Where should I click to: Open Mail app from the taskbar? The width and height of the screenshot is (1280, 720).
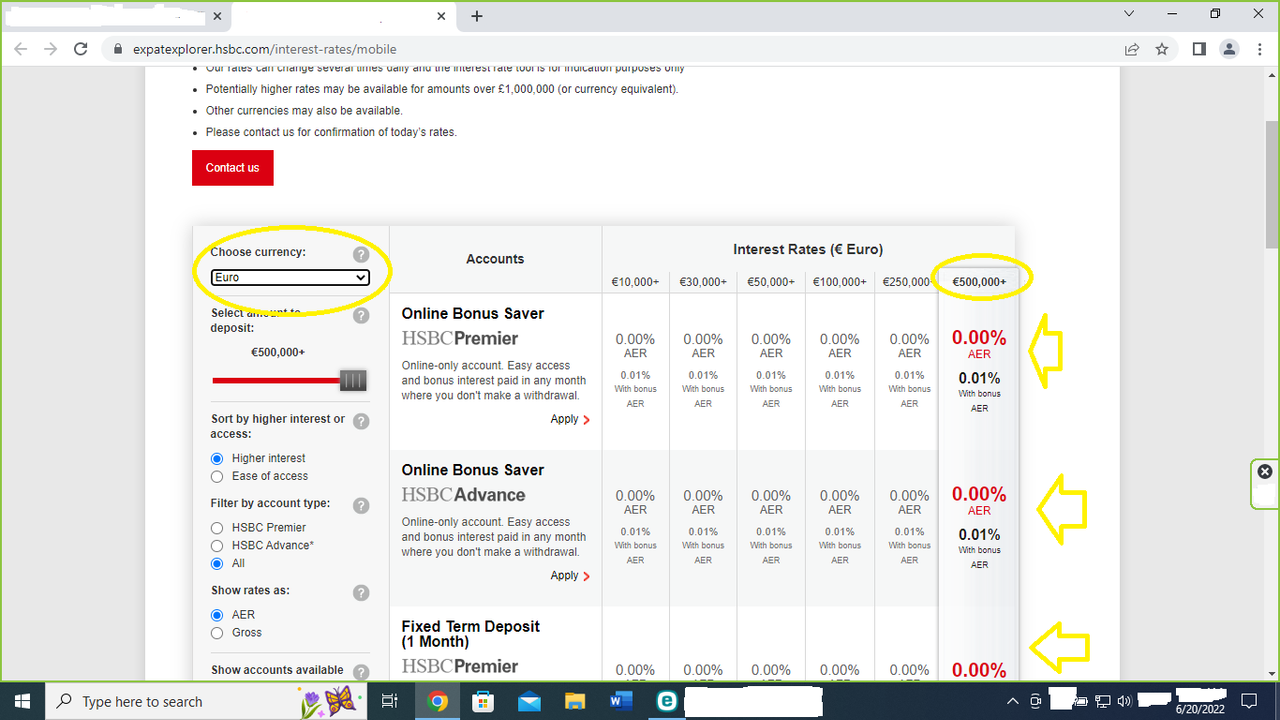(x=529, y=701)
